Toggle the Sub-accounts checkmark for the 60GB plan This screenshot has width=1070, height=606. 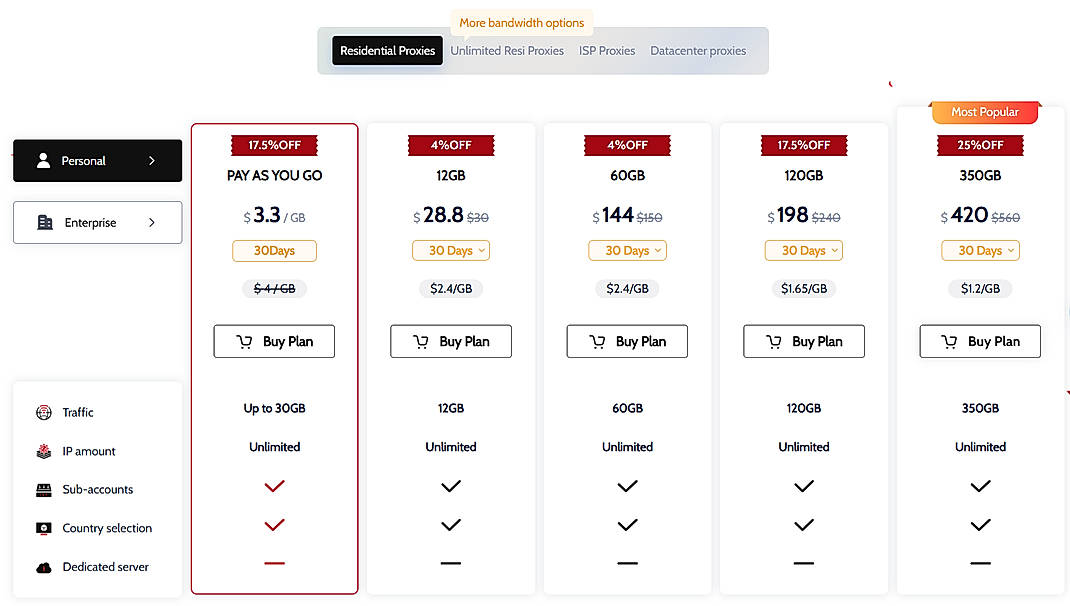627,486
